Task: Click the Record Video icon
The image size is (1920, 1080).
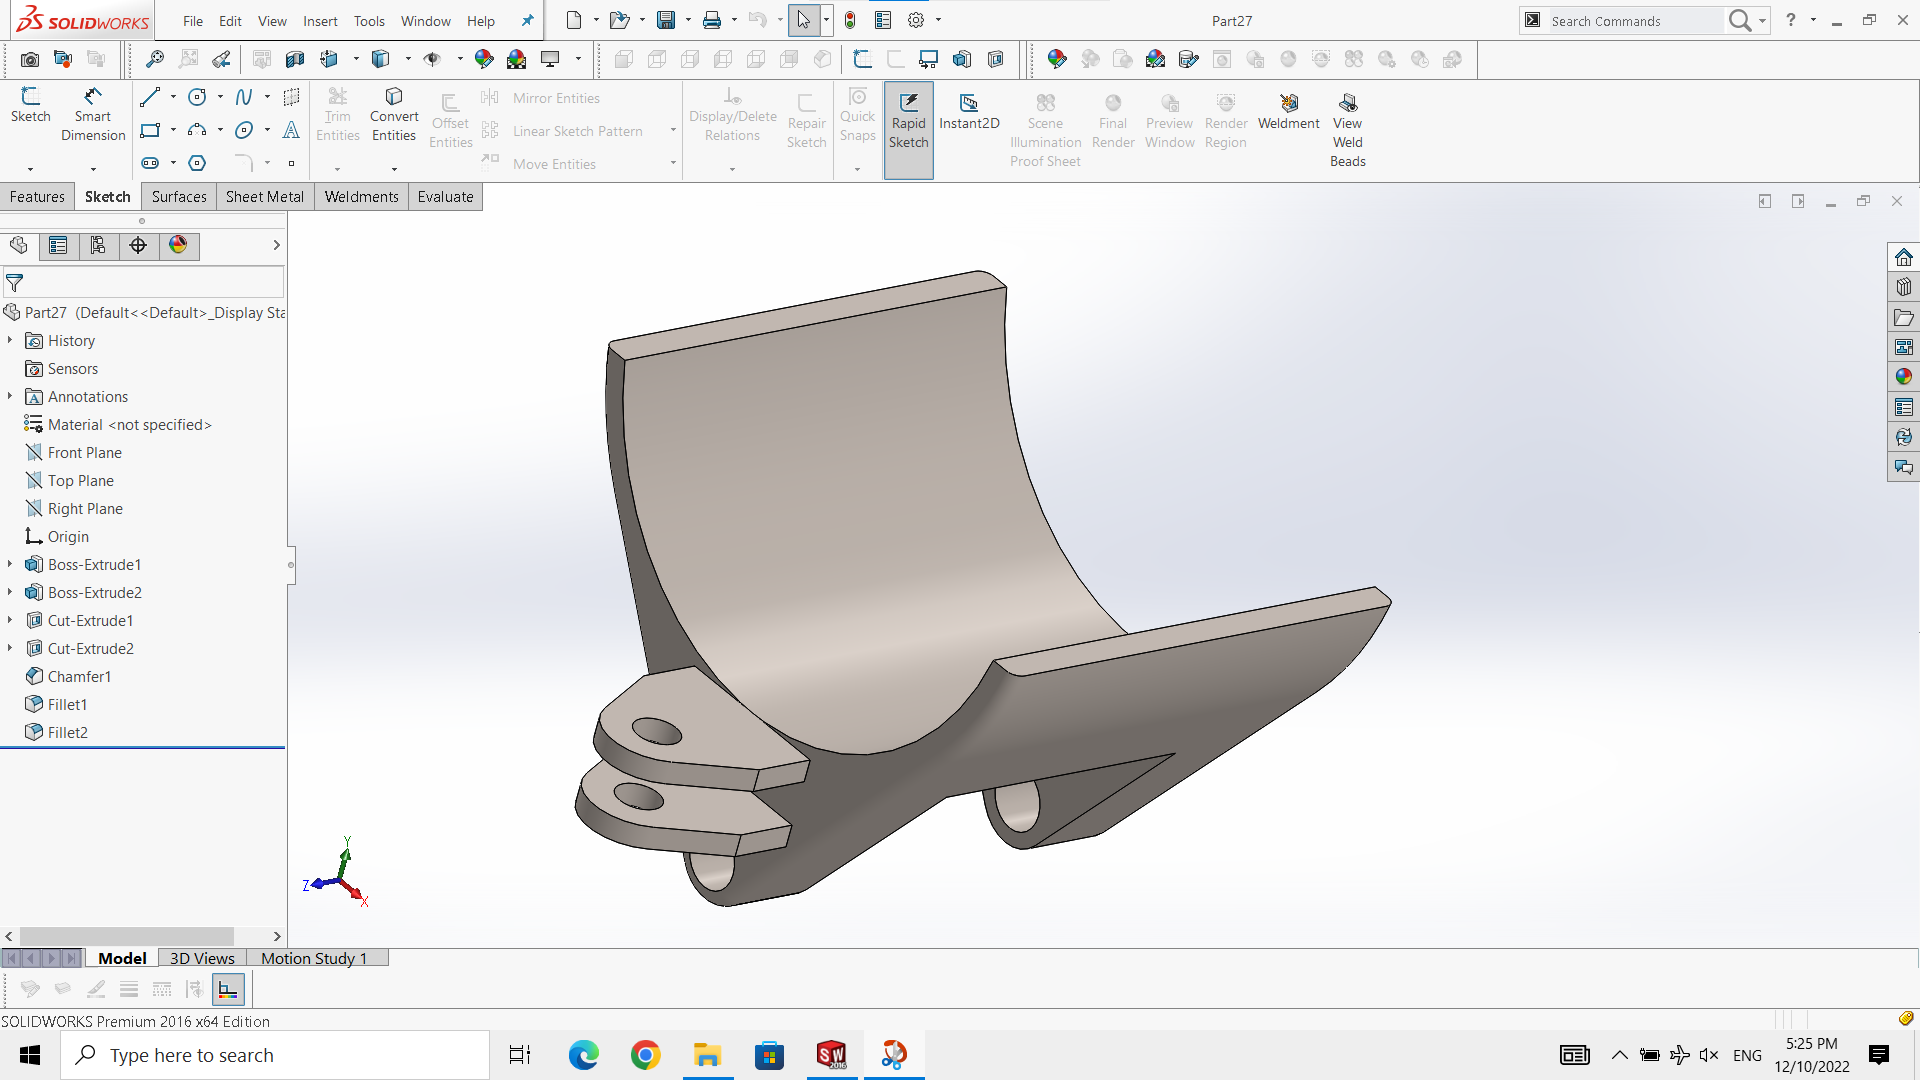Action: pos(63,59)
